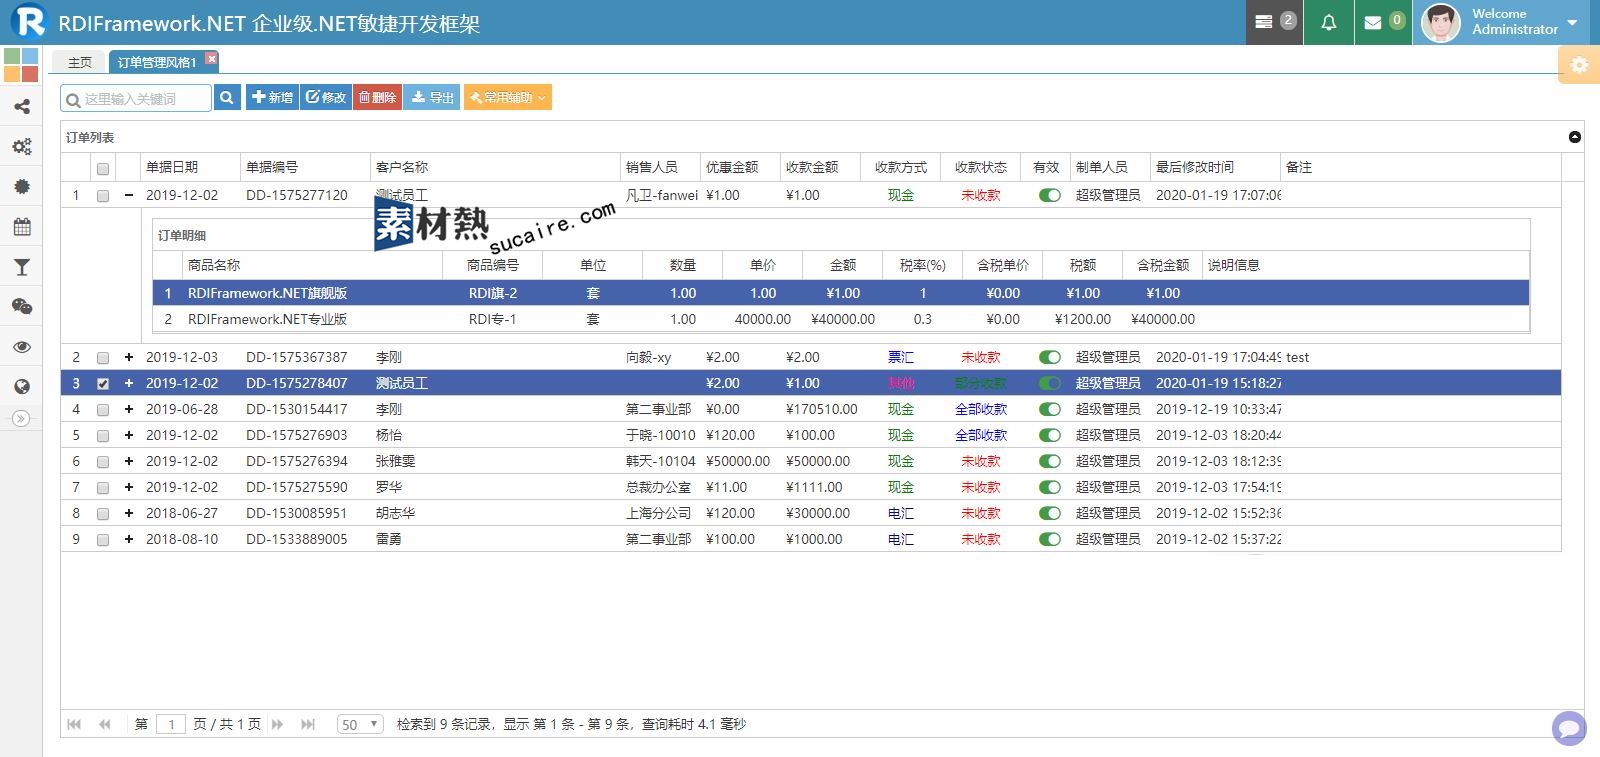Uncheck the checkbox on order DD-1575278407
This screenshot has height=757, width=1600.
[103, 383]
